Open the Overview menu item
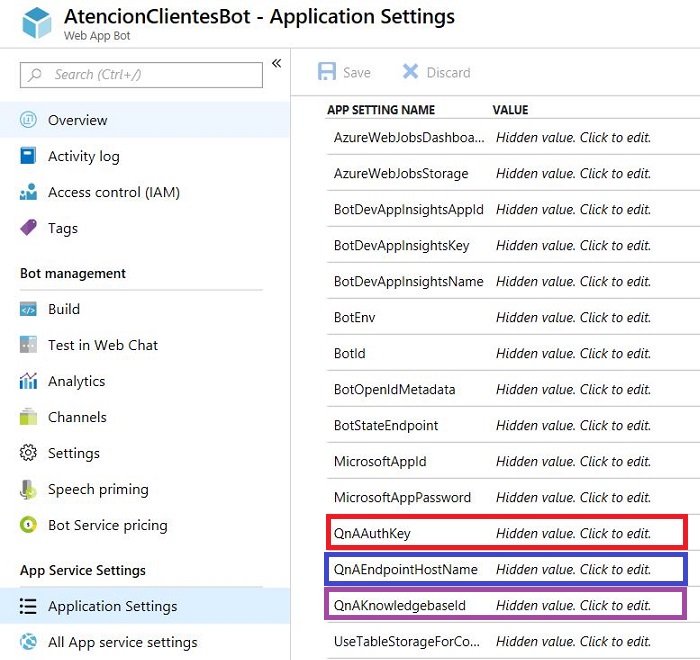This screenshot has height=660, width=700. [x=145, y=120]
